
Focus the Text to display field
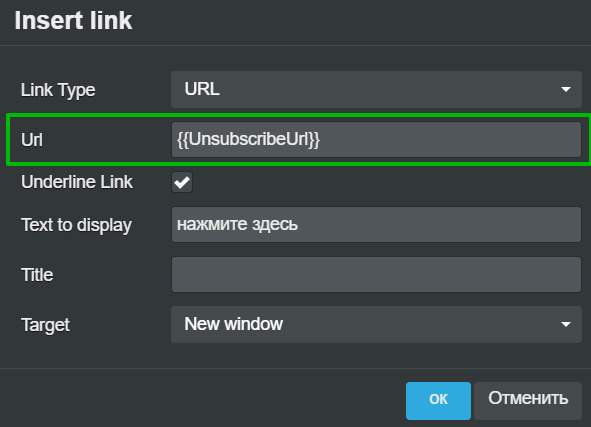point(376,225)
